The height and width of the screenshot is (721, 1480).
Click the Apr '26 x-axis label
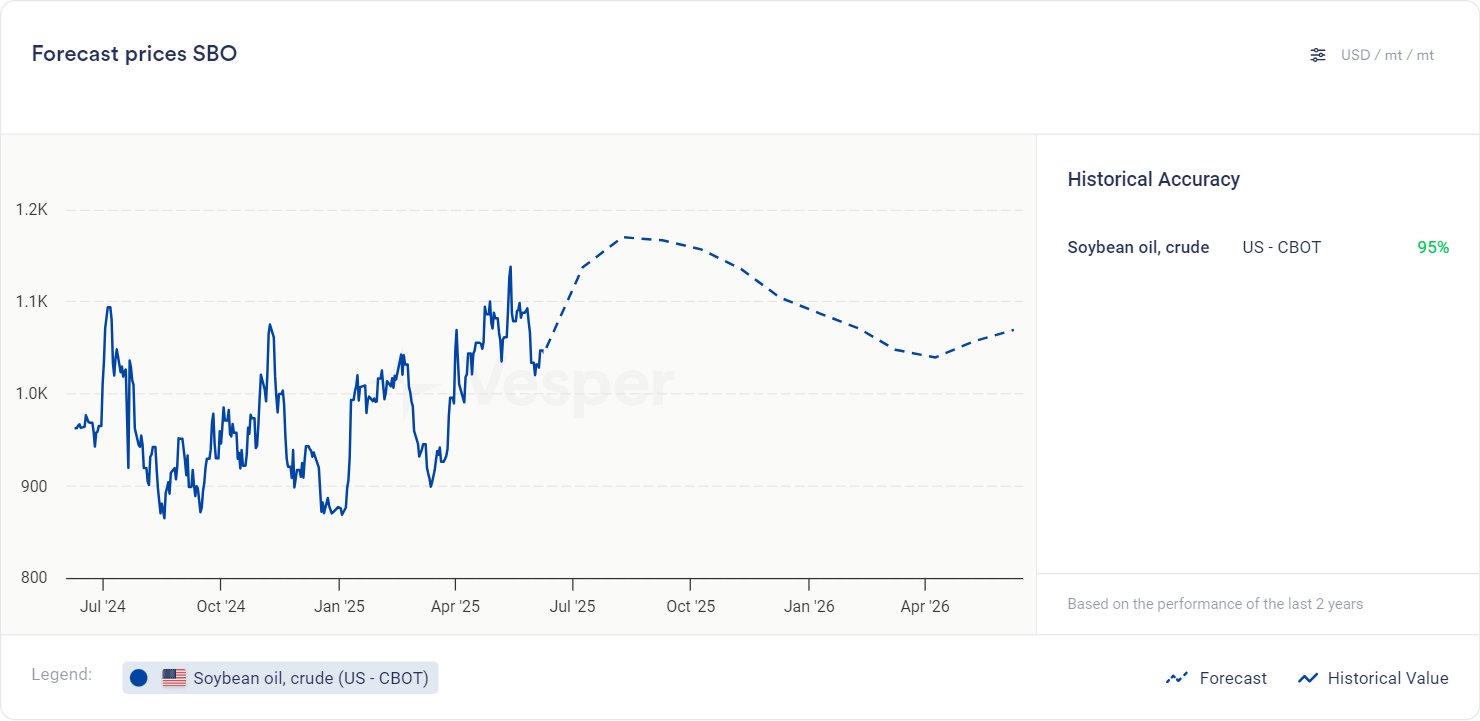tap(925, 606)
